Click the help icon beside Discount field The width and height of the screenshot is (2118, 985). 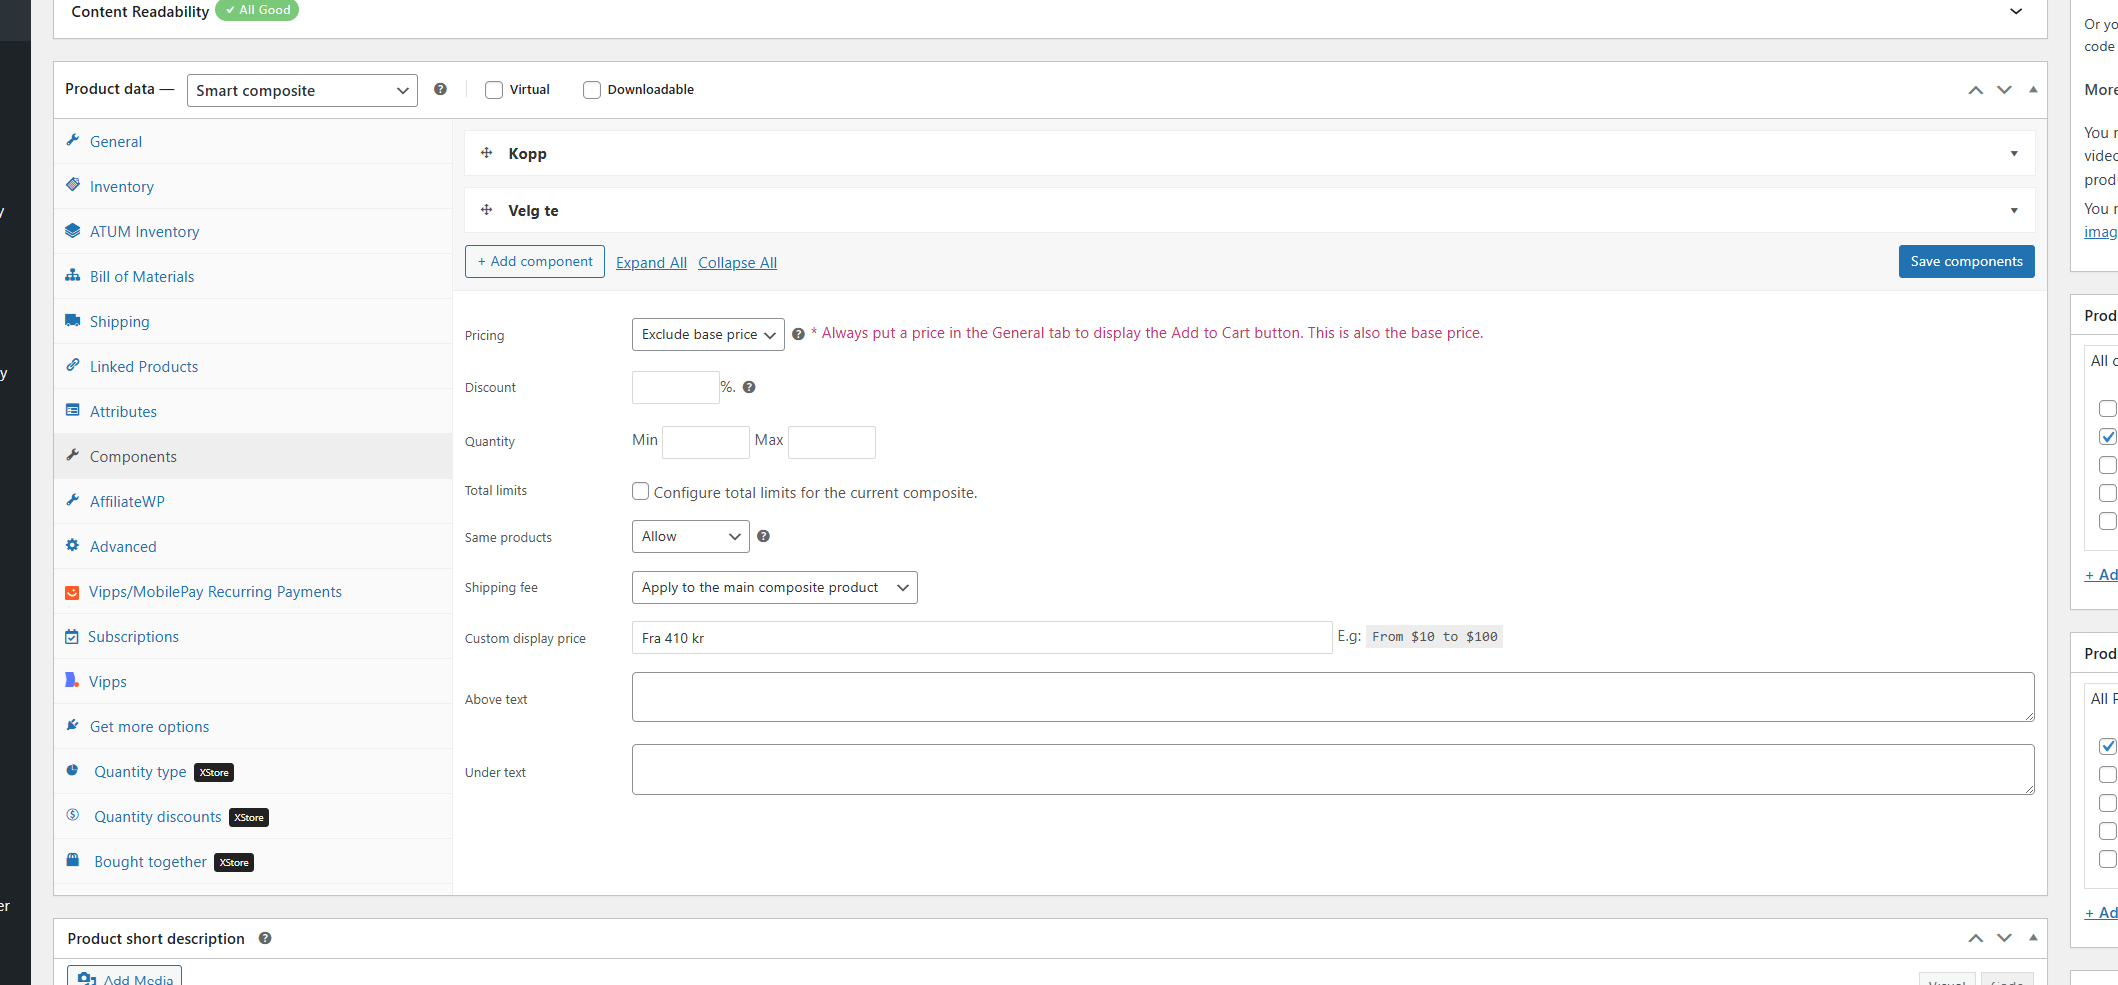click(x=749, y=387)
